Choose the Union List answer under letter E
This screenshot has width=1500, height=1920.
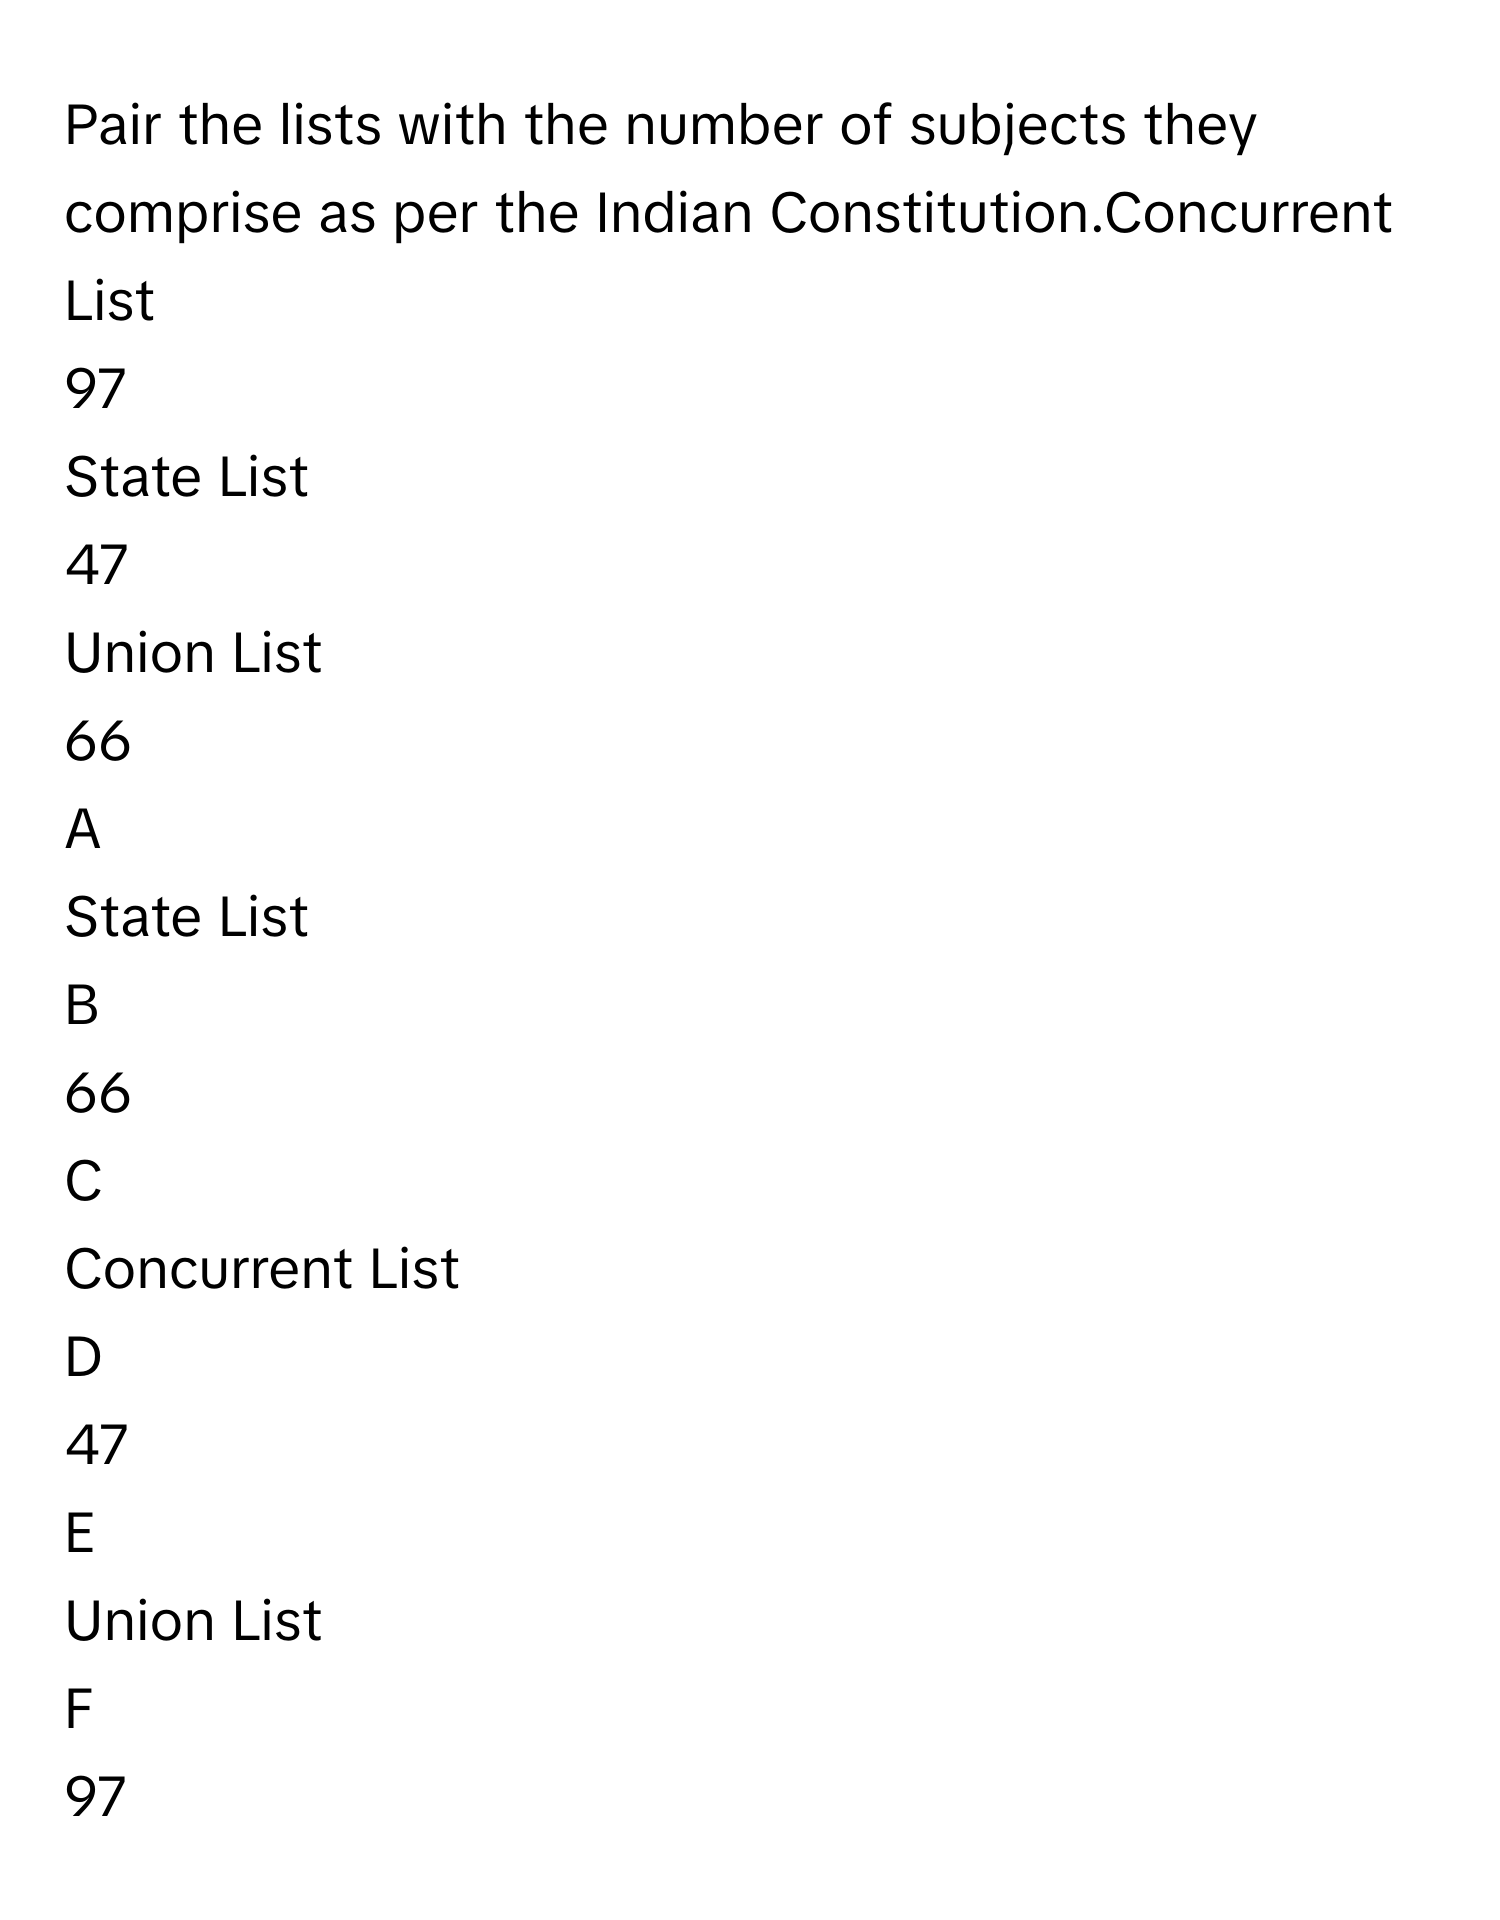click(193, 1621)
